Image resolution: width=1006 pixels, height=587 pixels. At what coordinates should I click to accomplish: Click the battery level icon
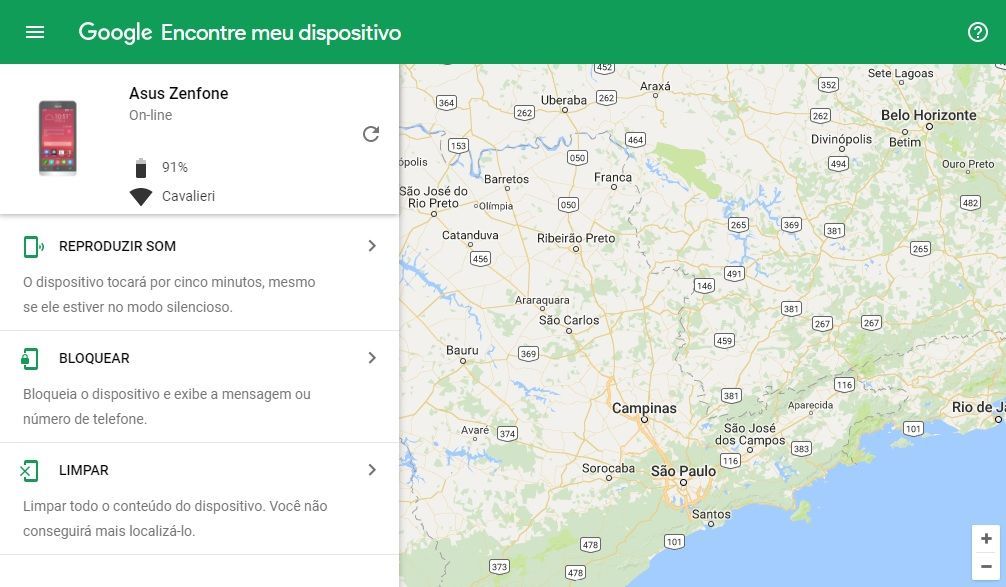(141, 168)
